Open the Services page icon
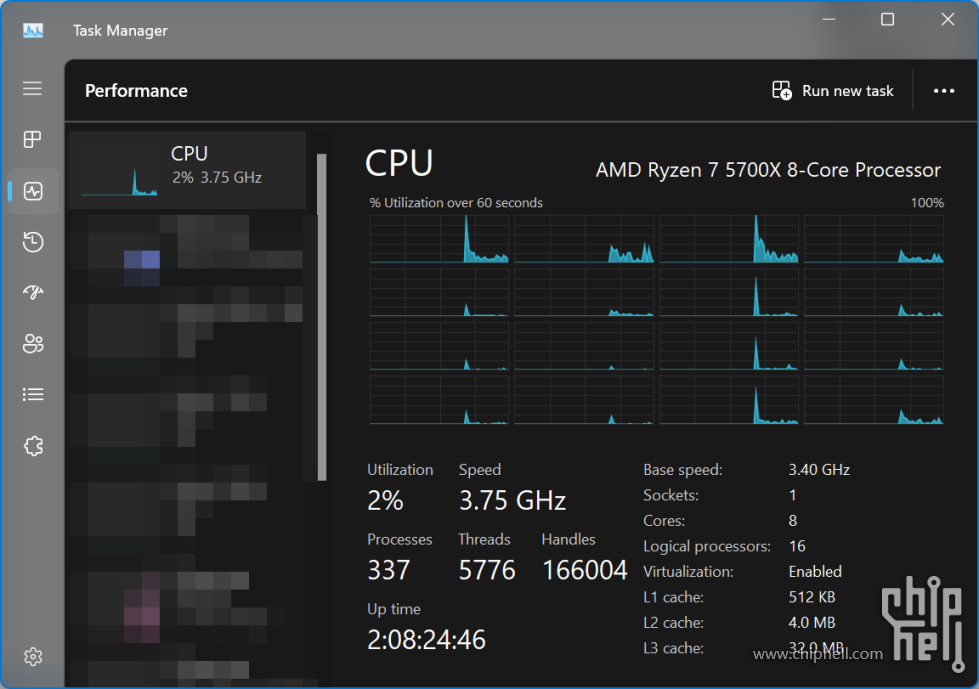The image size is (979, 689). pyautogui.click(x=32, y=446)
